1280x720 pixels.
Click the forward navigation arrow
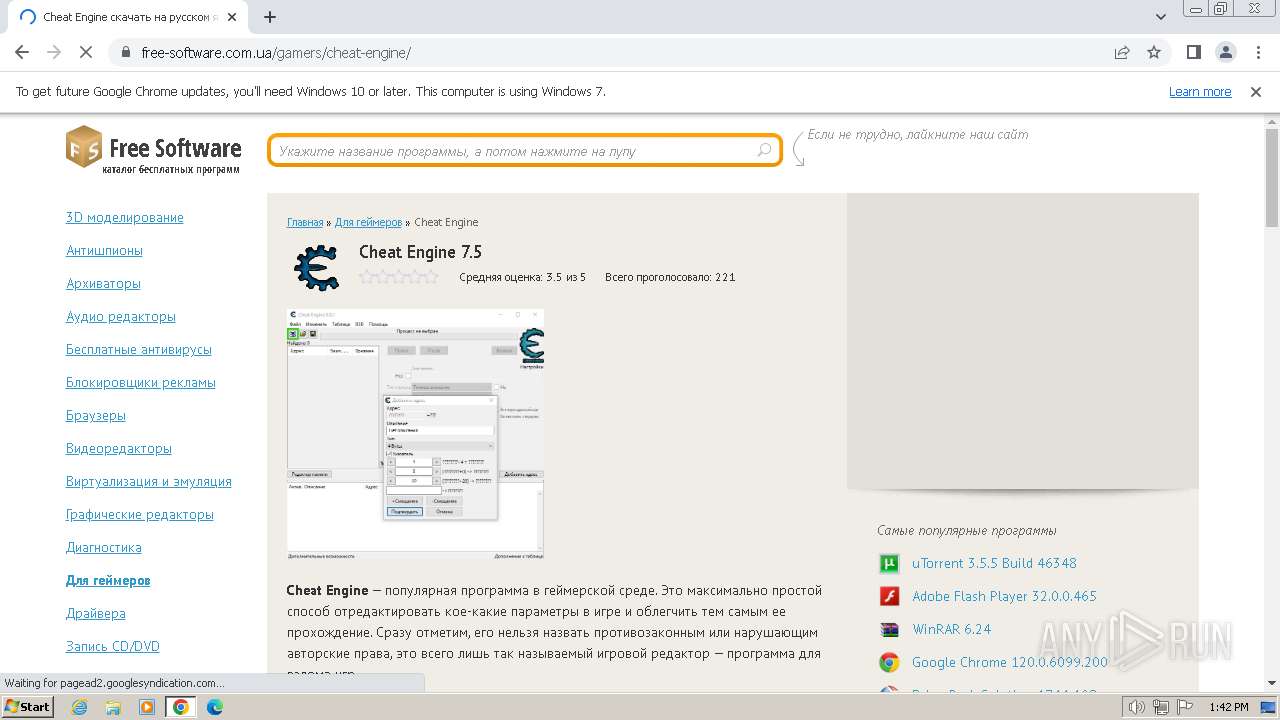(x=54, y=52)
